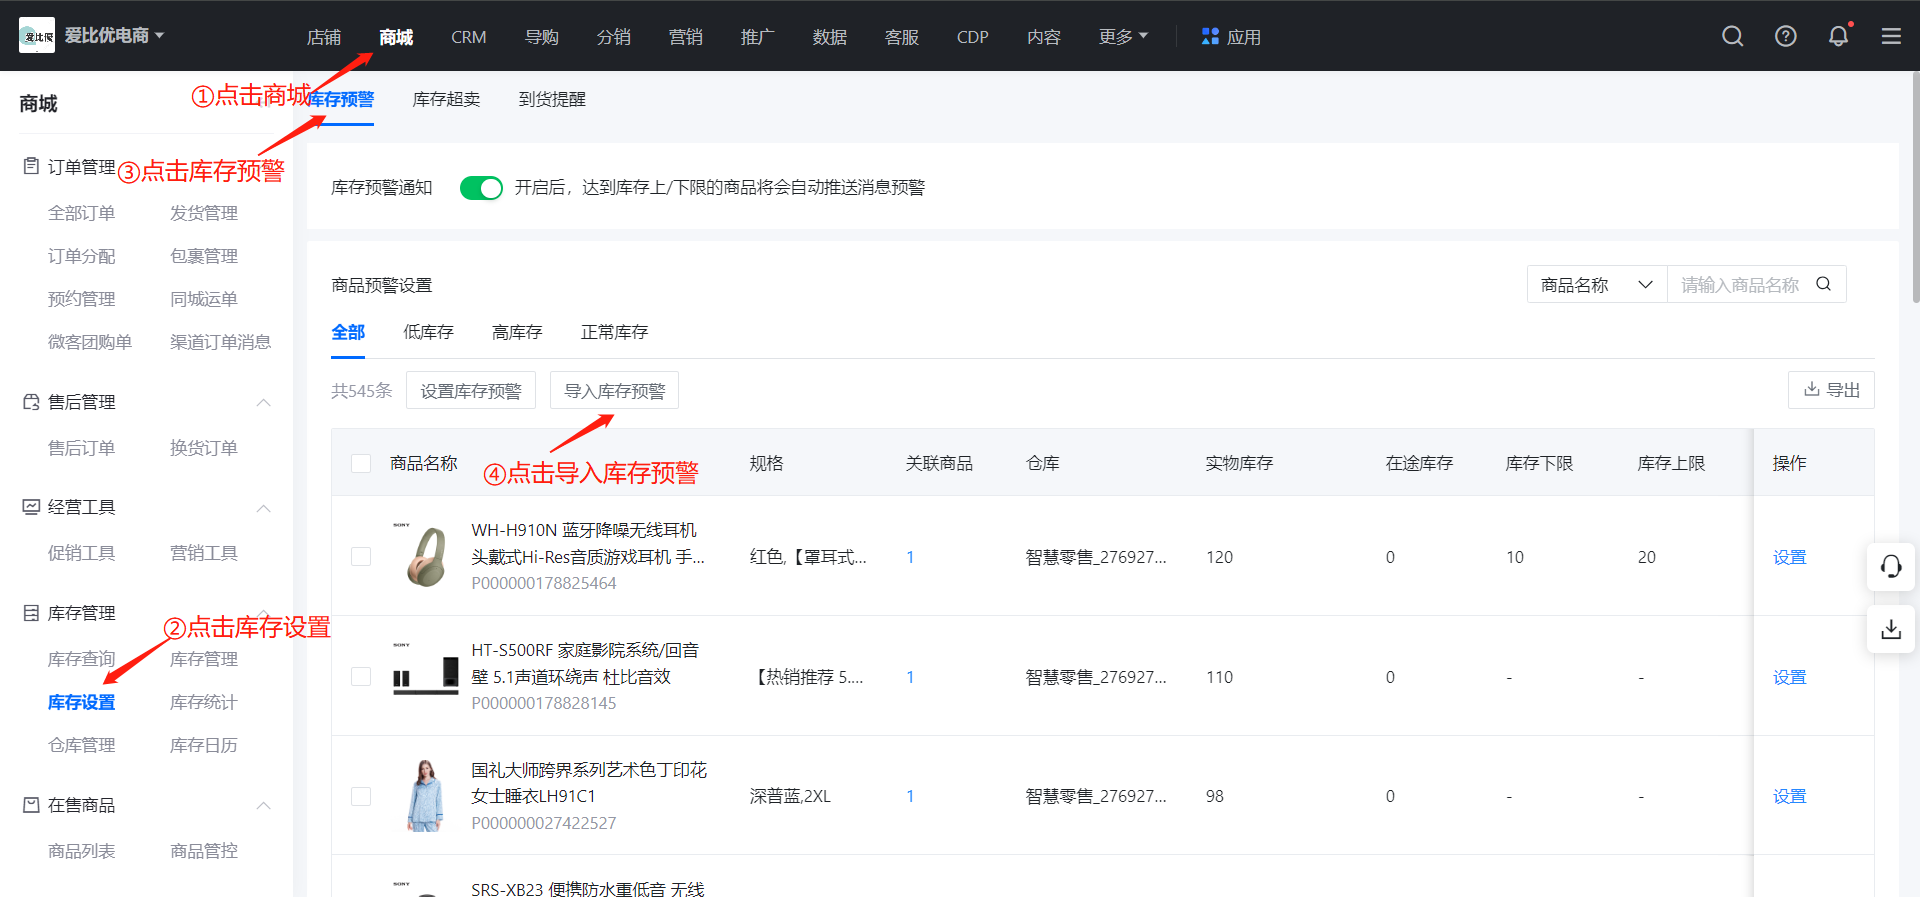Screen dimensions: 1920x897
Task: Open CRM in top navigation
Action: click(469, 37)
